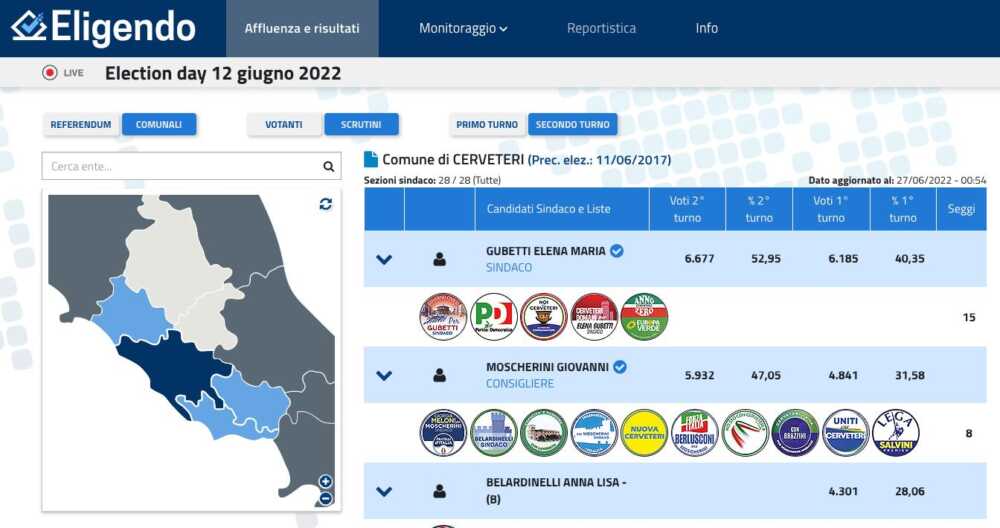
Task: Switch to REFERENDUM view
Action: pyautogui.click(x=81, y=124)
